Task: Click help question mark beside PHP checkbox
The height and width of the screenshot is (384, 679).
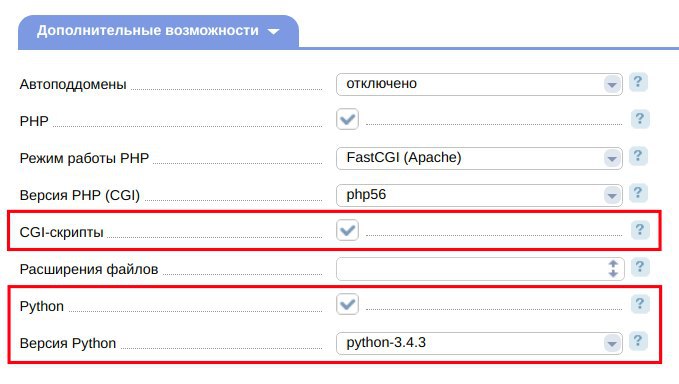Action: point(640,119)
